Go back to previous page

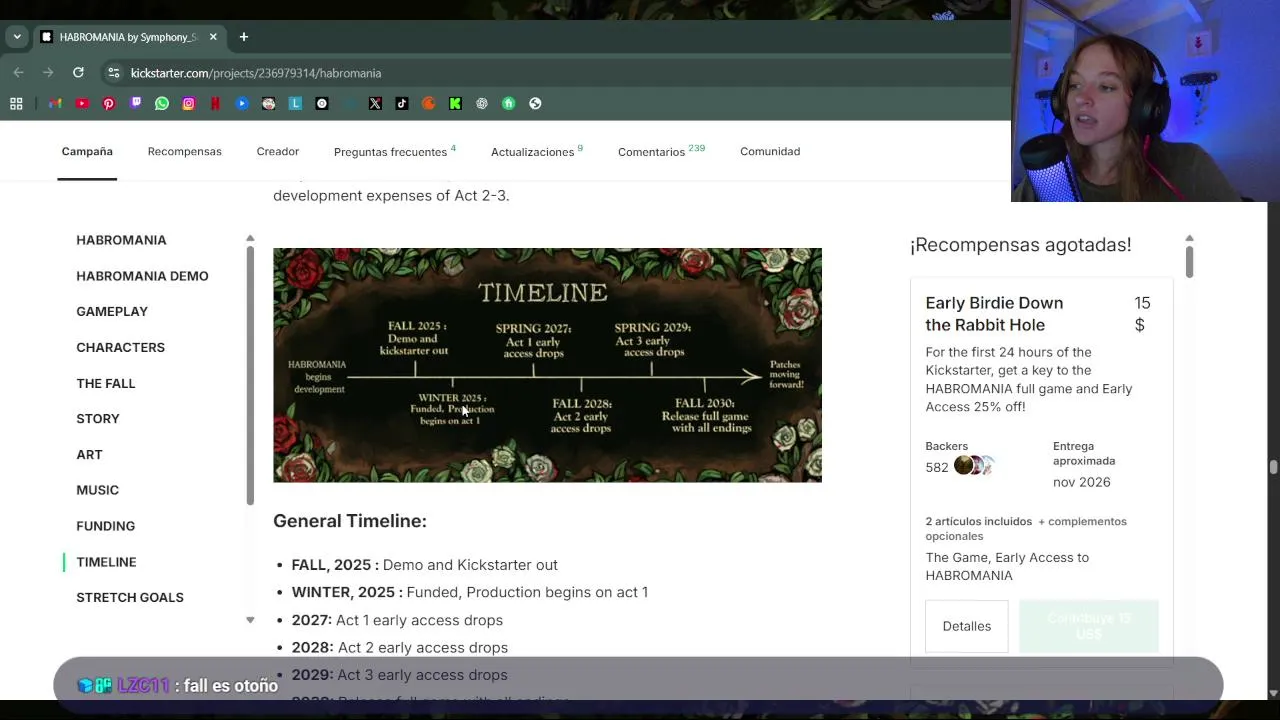click(18, 73)
